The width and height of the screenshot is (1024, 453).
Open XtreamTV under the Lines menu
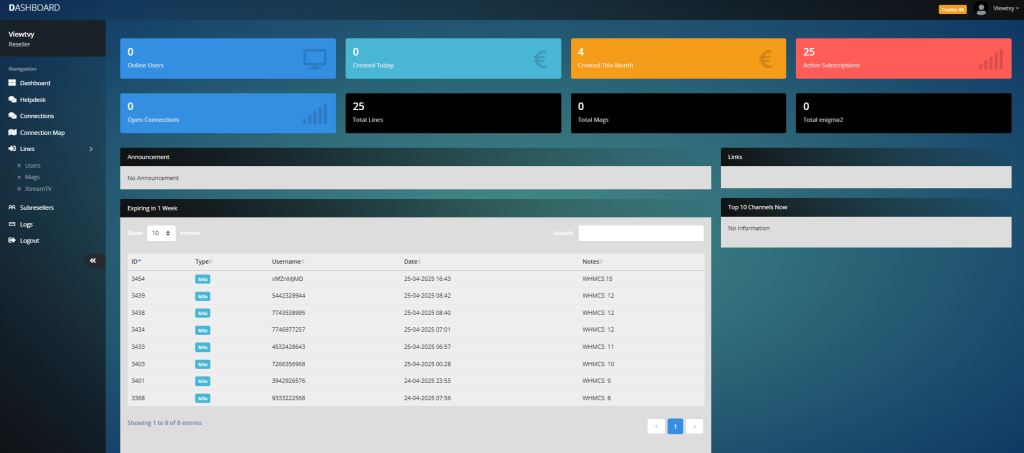pos(38,188)
